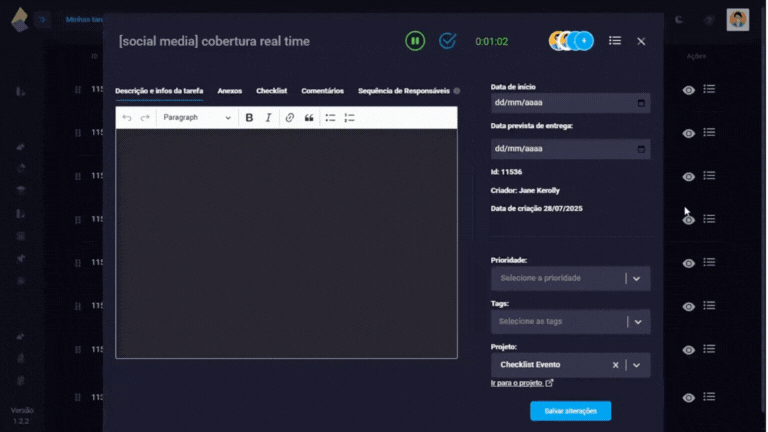
Task: Mark the task as complete with check icon
Action: coord(448,41)
